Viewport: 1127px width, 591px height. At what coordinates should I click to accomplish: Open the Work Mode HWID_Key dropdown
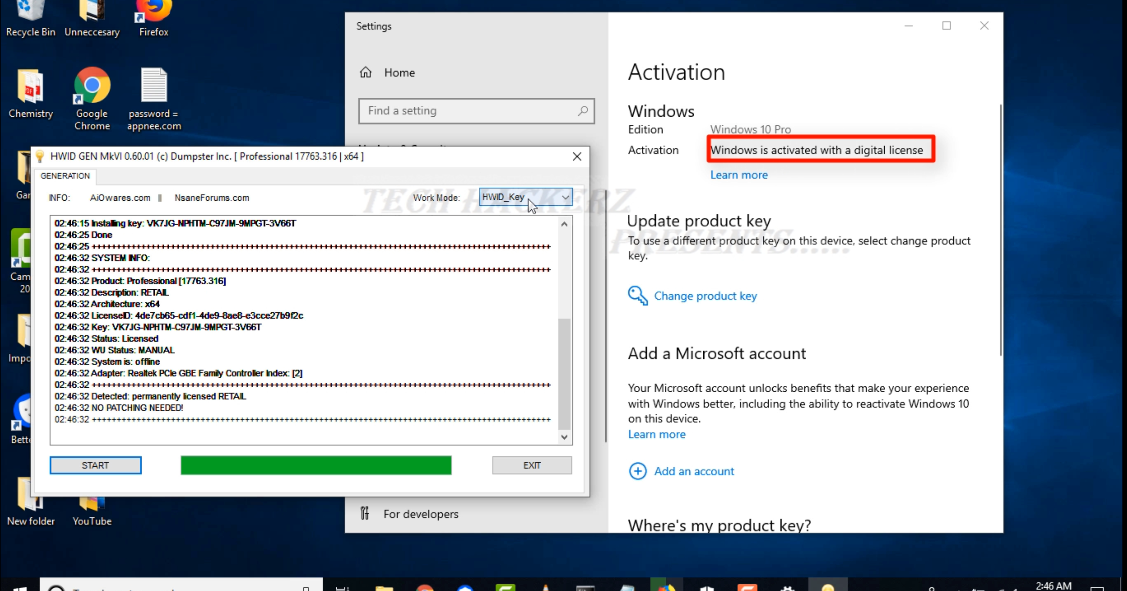click(525, 197)
